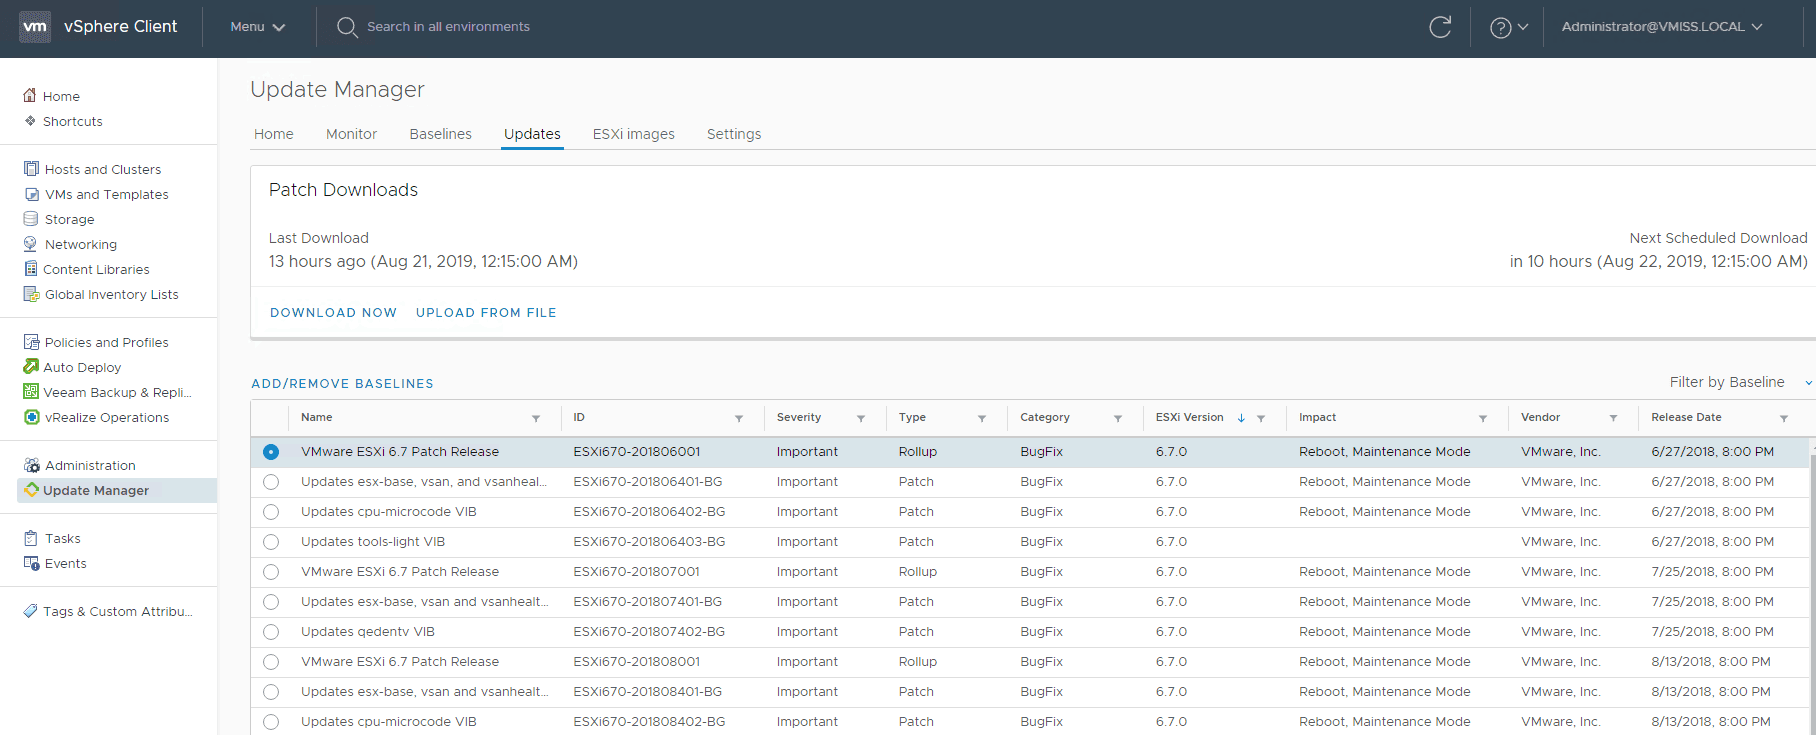
Task: Open Release Date column filter
Action: pyautogui.click(x=1784, y=418)
